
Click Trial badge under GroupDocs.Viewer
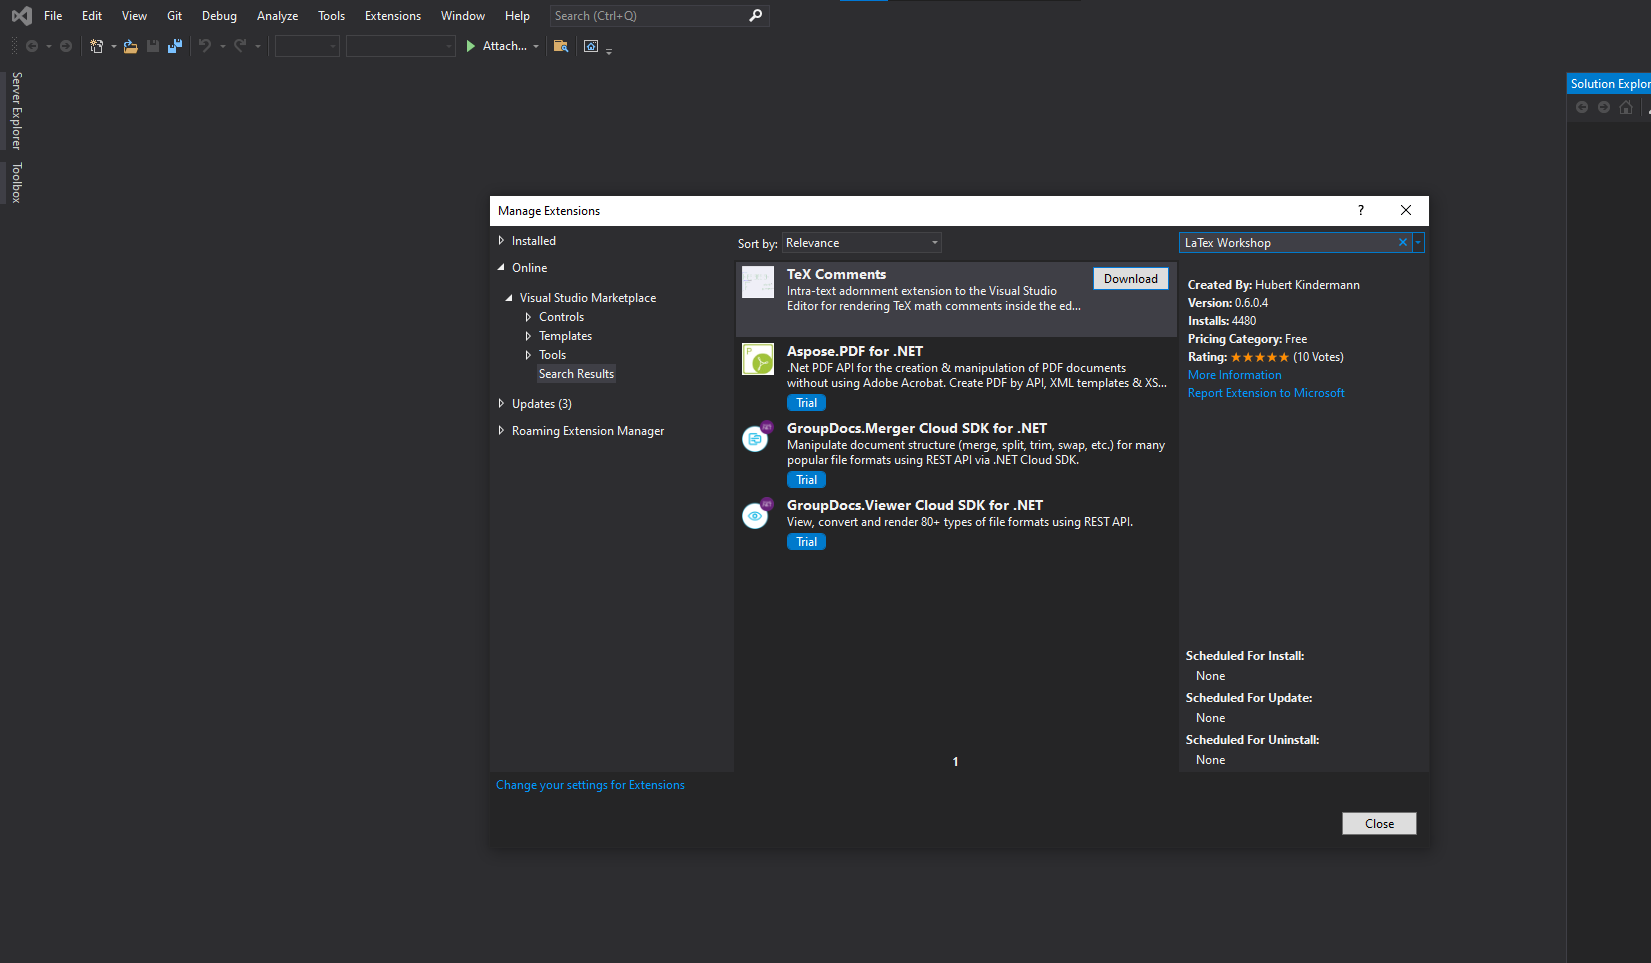[806, 542]
